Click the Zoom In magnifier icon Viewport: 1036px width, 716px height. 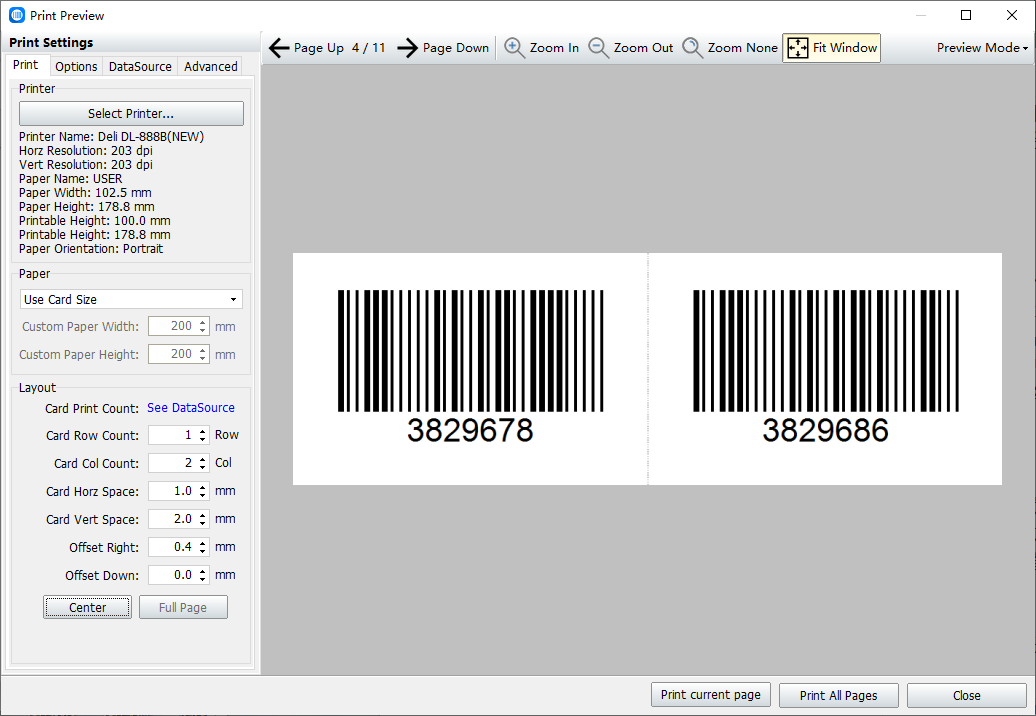tap(514, 48)
